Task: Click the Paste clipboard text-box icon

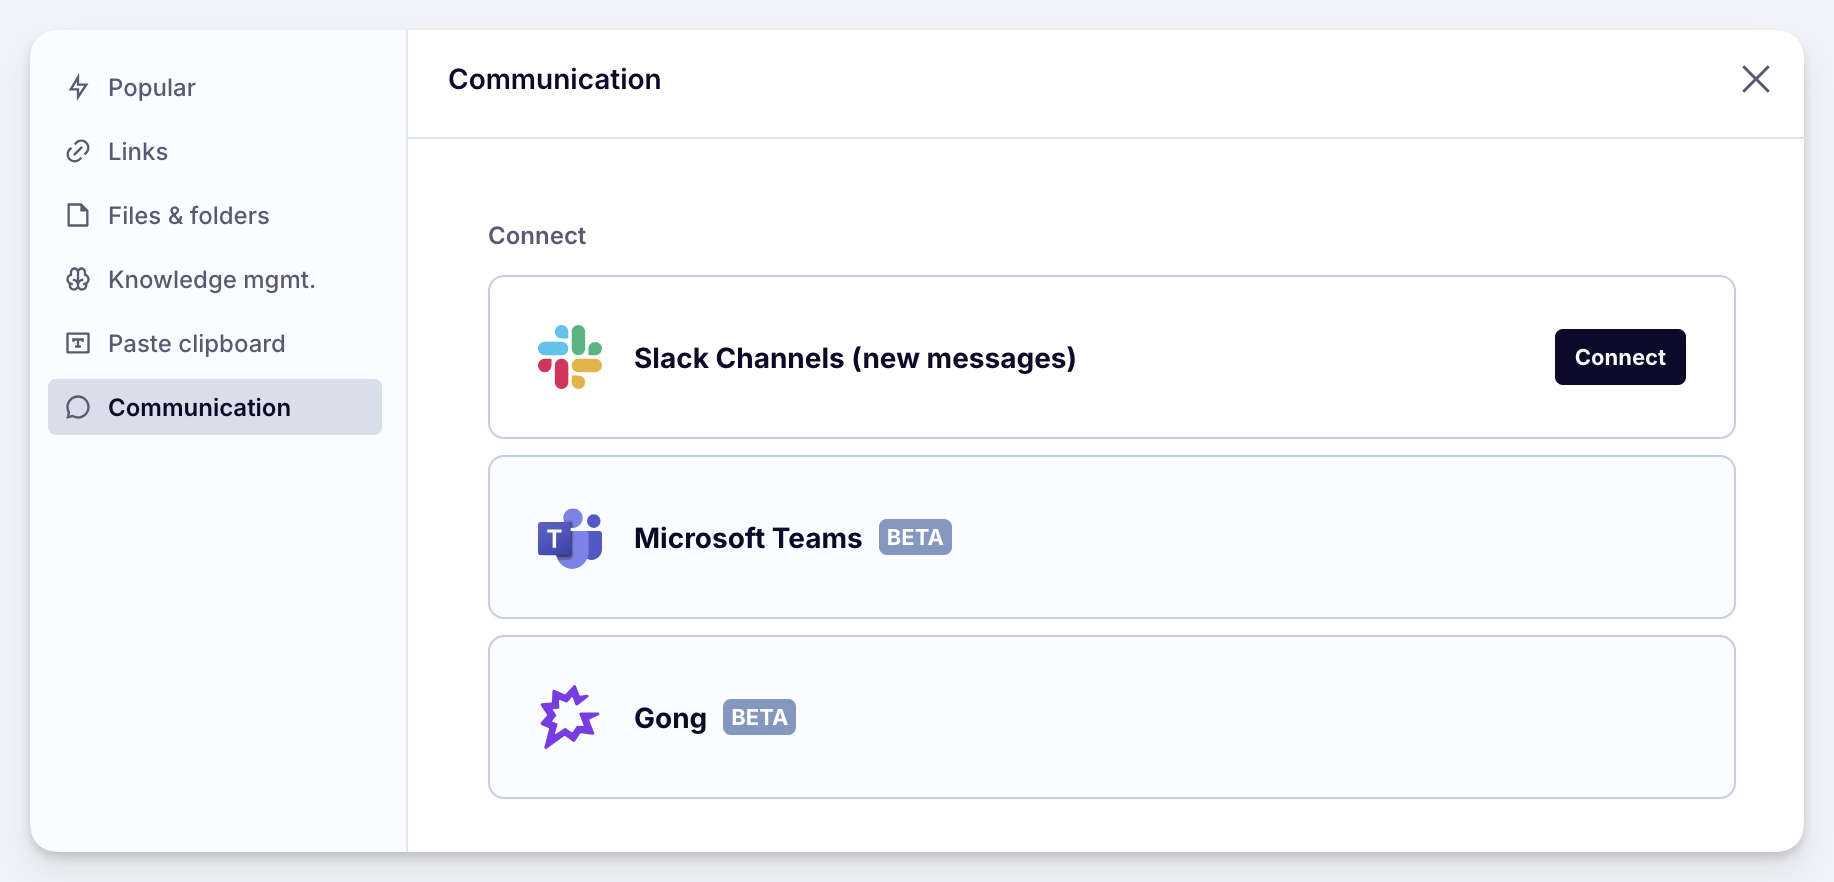Action: point(78,344)
